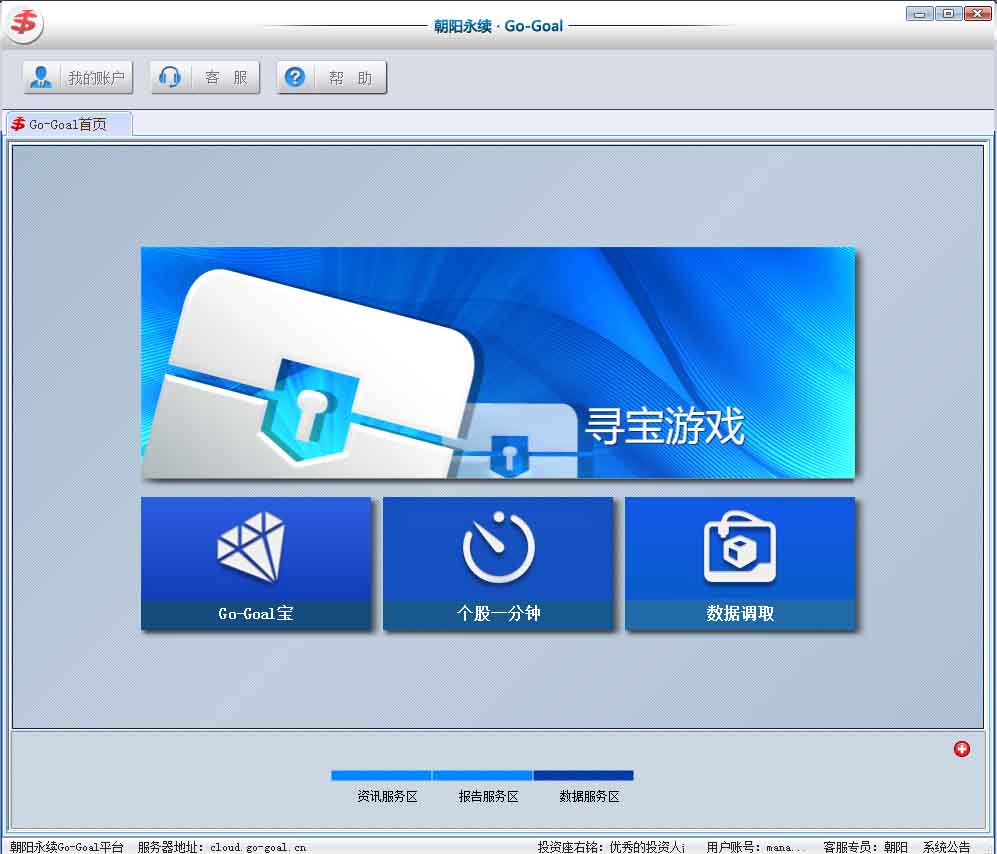This screenshot has height=854, width=997.
Task: Switch to 报告服务区 section
Action: point(488,796)
